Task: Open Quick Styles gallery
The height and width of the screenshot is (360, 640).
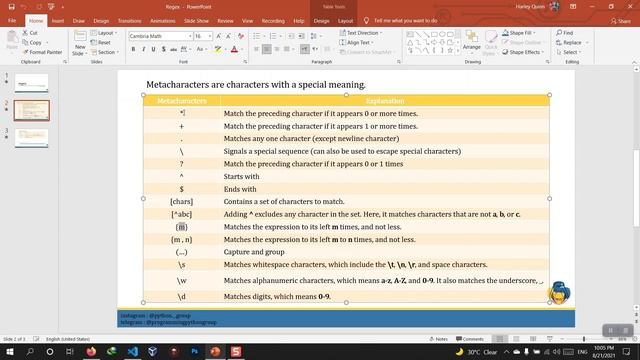Action: (491, 43)
